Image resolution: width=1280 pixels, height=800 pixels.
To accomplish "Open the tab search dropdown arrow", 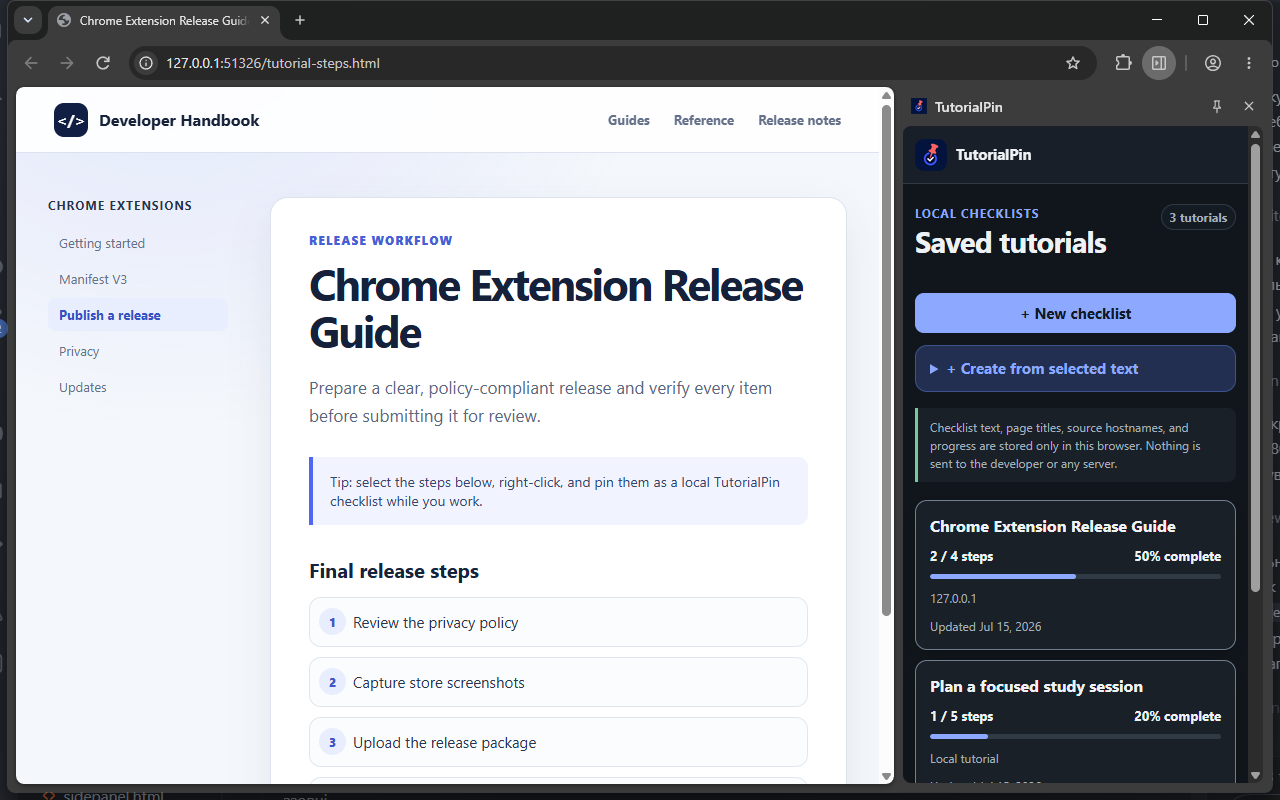I will (x=27, y=20).
